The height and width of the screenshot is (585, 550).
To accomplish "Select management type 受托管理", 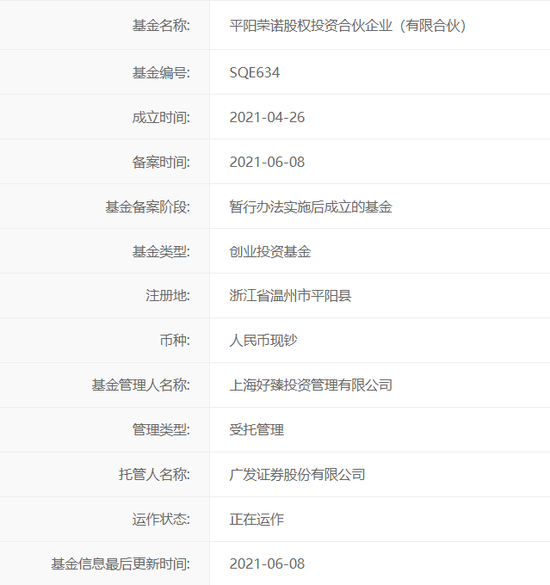I will click(256, 430).
